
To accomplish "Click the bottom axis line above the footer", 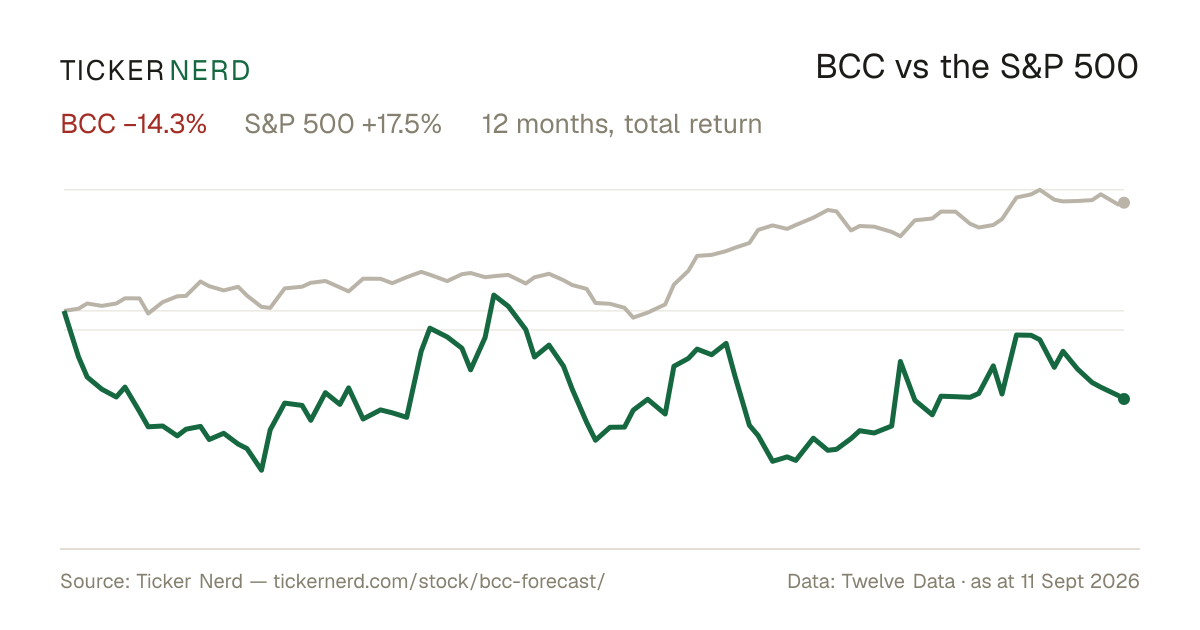I will (600, 548).
